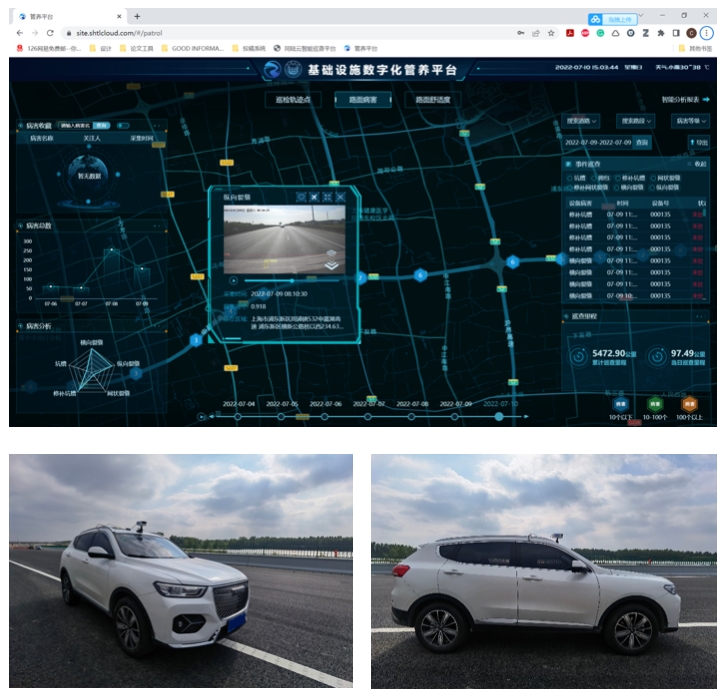Select the 修补坑槽 radio option
725x696 pixels.
click(x=618, y=178)
